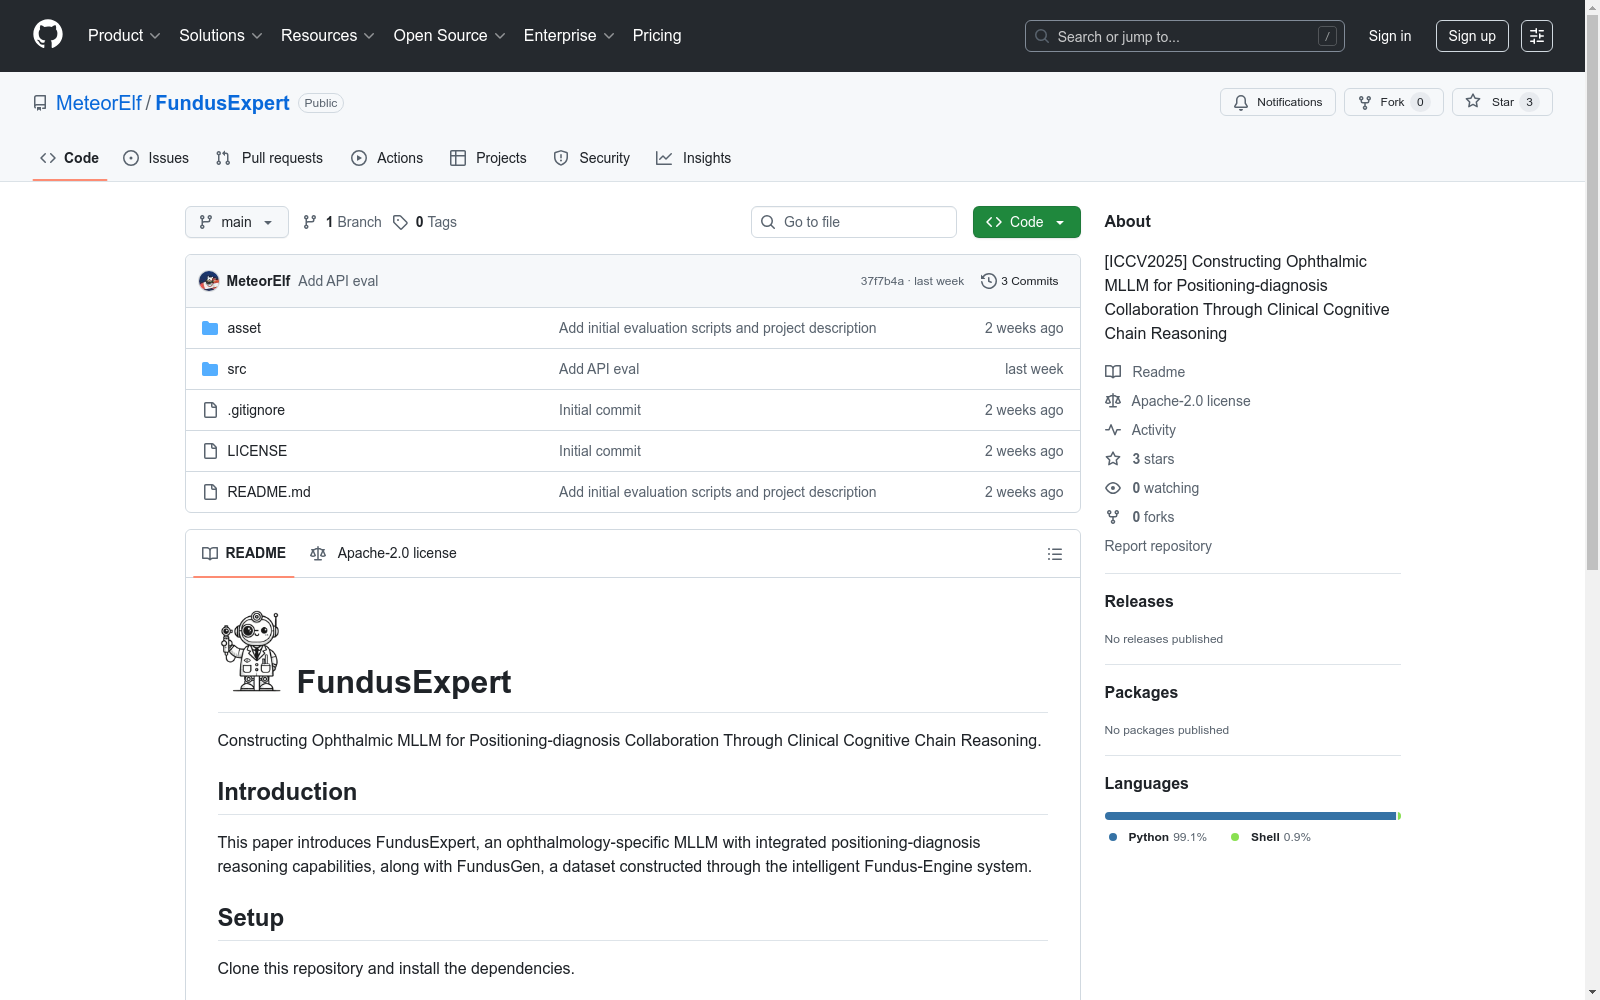Switch to the Insights tab
Viewport: 1600px width, 1000px height.
694,158
